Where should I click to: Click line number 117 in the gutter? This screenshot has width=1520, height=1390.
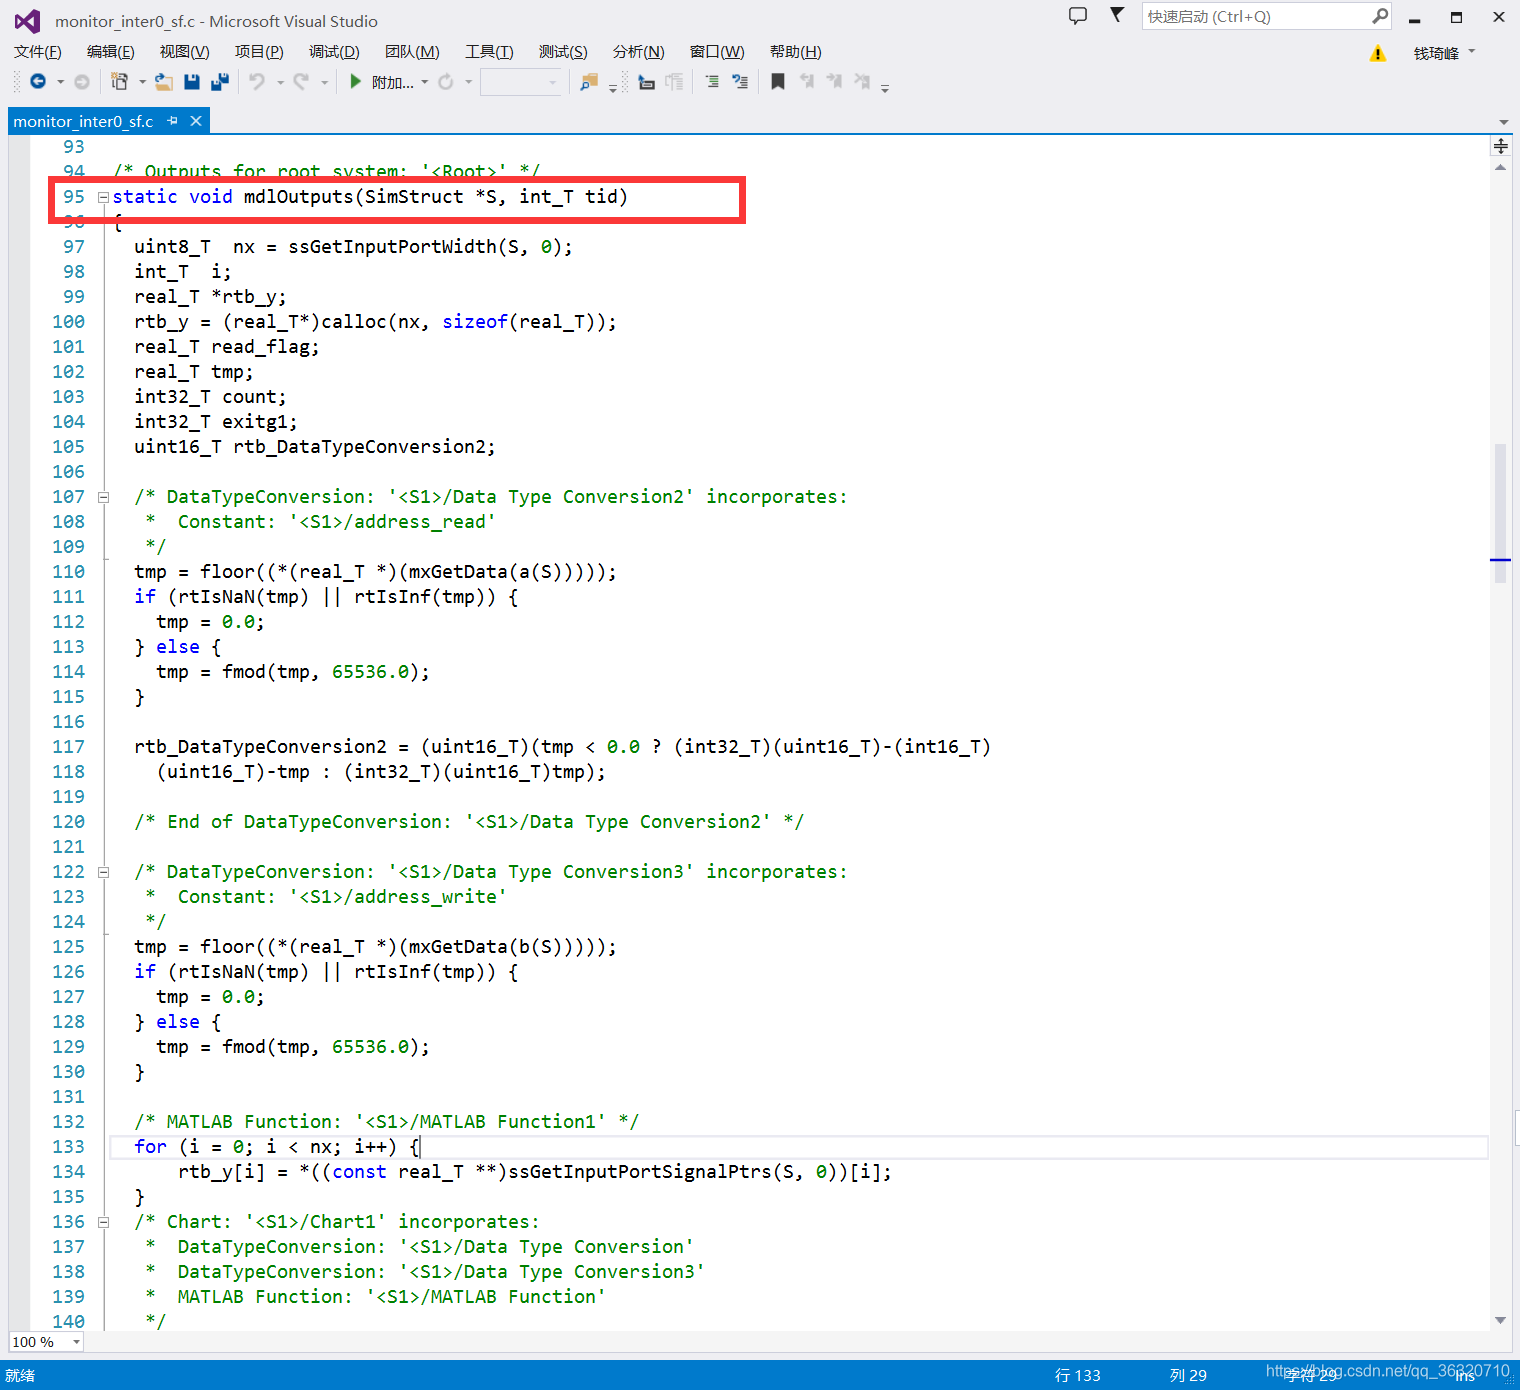pyautogui.click(x=68, y=747)
